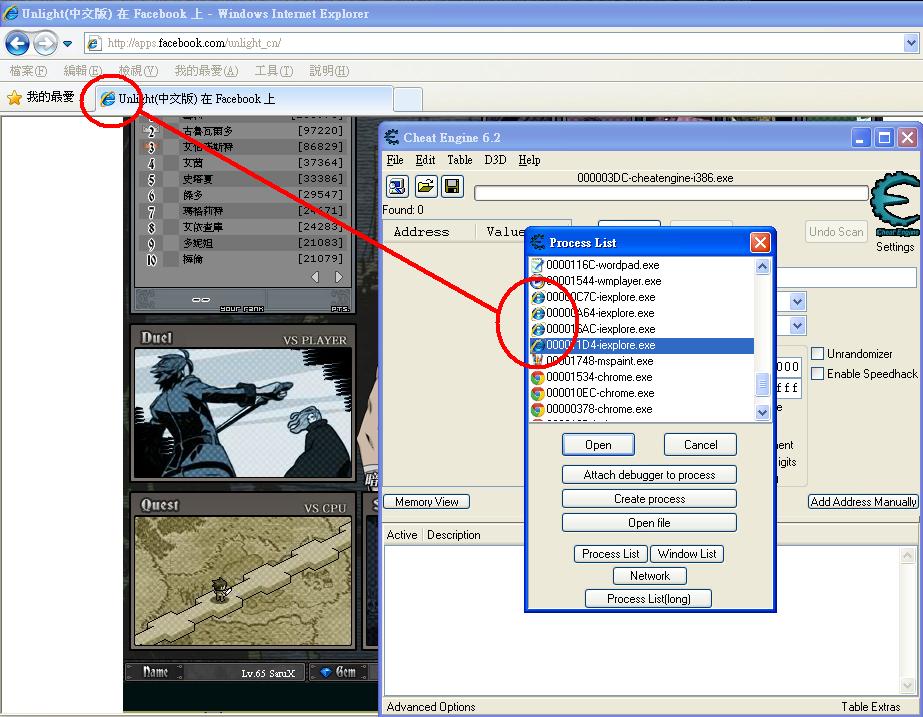The image size is (923, 717).
Task: Click Network button
Action: (650, 576)
